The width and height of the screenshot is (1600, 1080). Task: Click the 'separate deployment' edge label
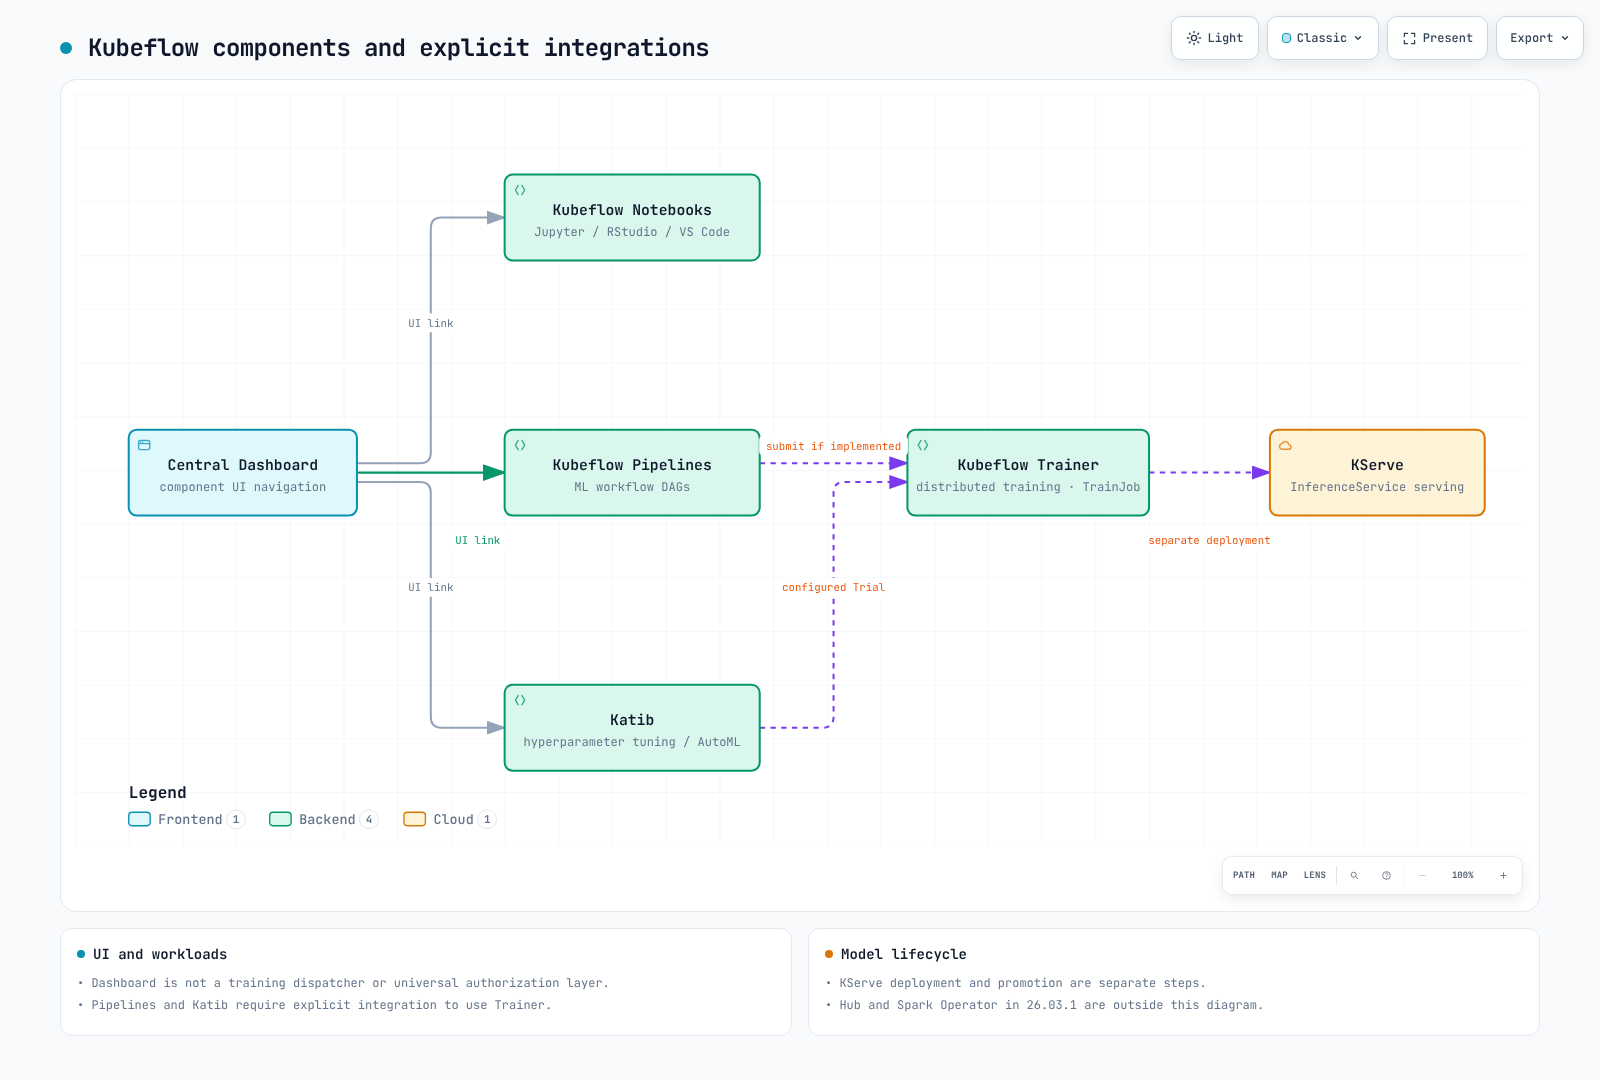click(x=1209, y=540)
